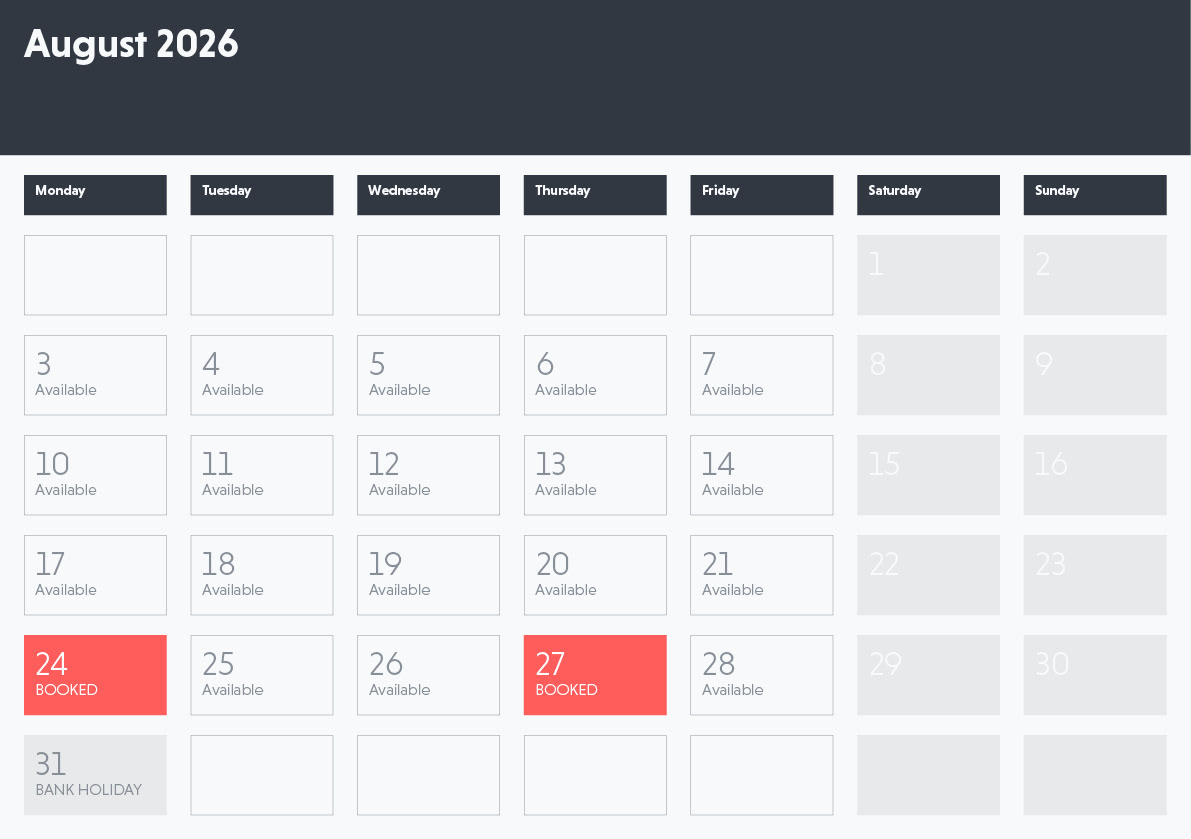Image resolution: width=1191 pixels, height=839 pixels.
Task: Click Sunday August 30 cell
Action: (1095, 675)
